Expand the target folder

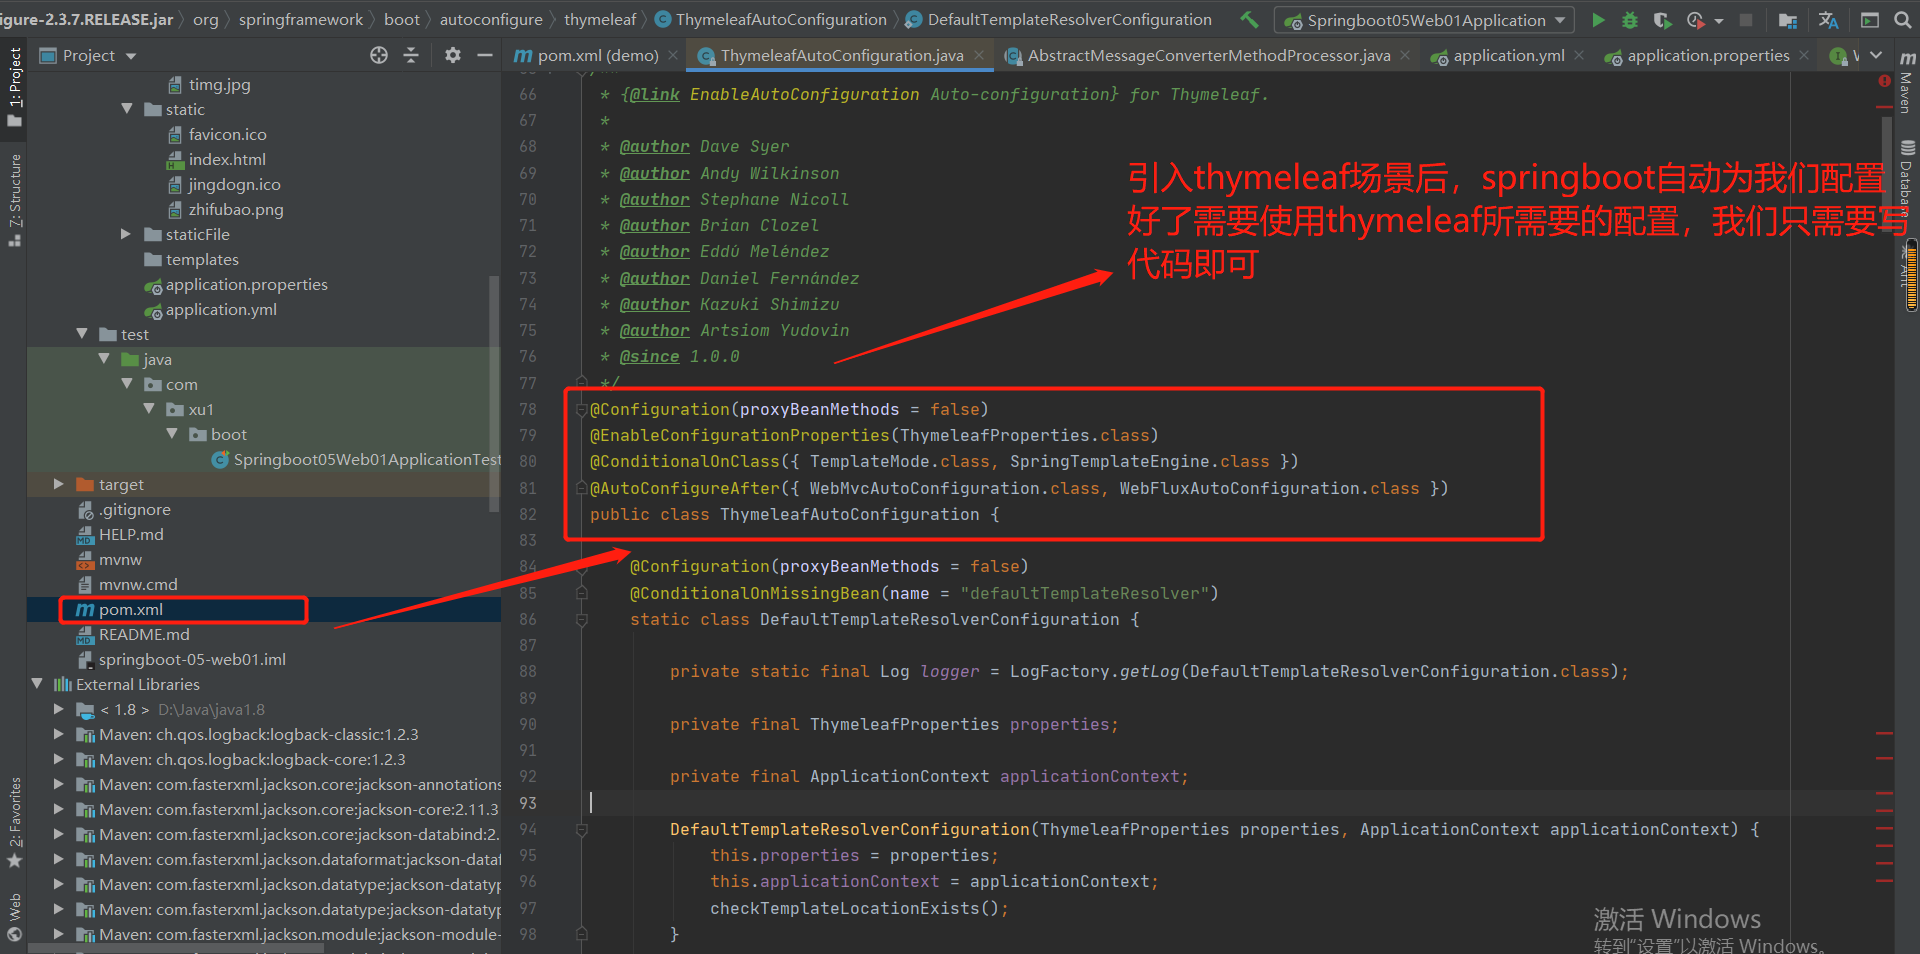point(59,484)
